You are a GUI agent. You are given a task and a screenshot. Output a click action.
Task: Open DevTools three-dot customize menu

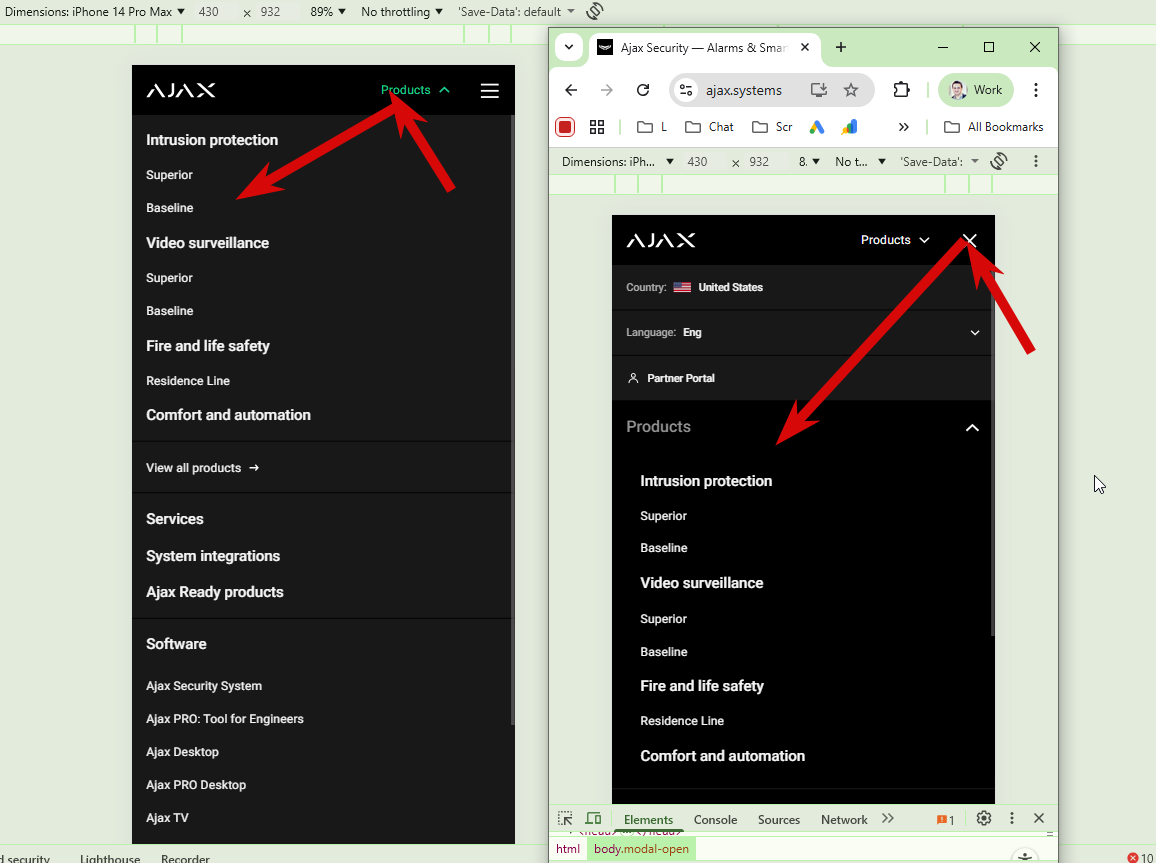[x=1012, y=818]
